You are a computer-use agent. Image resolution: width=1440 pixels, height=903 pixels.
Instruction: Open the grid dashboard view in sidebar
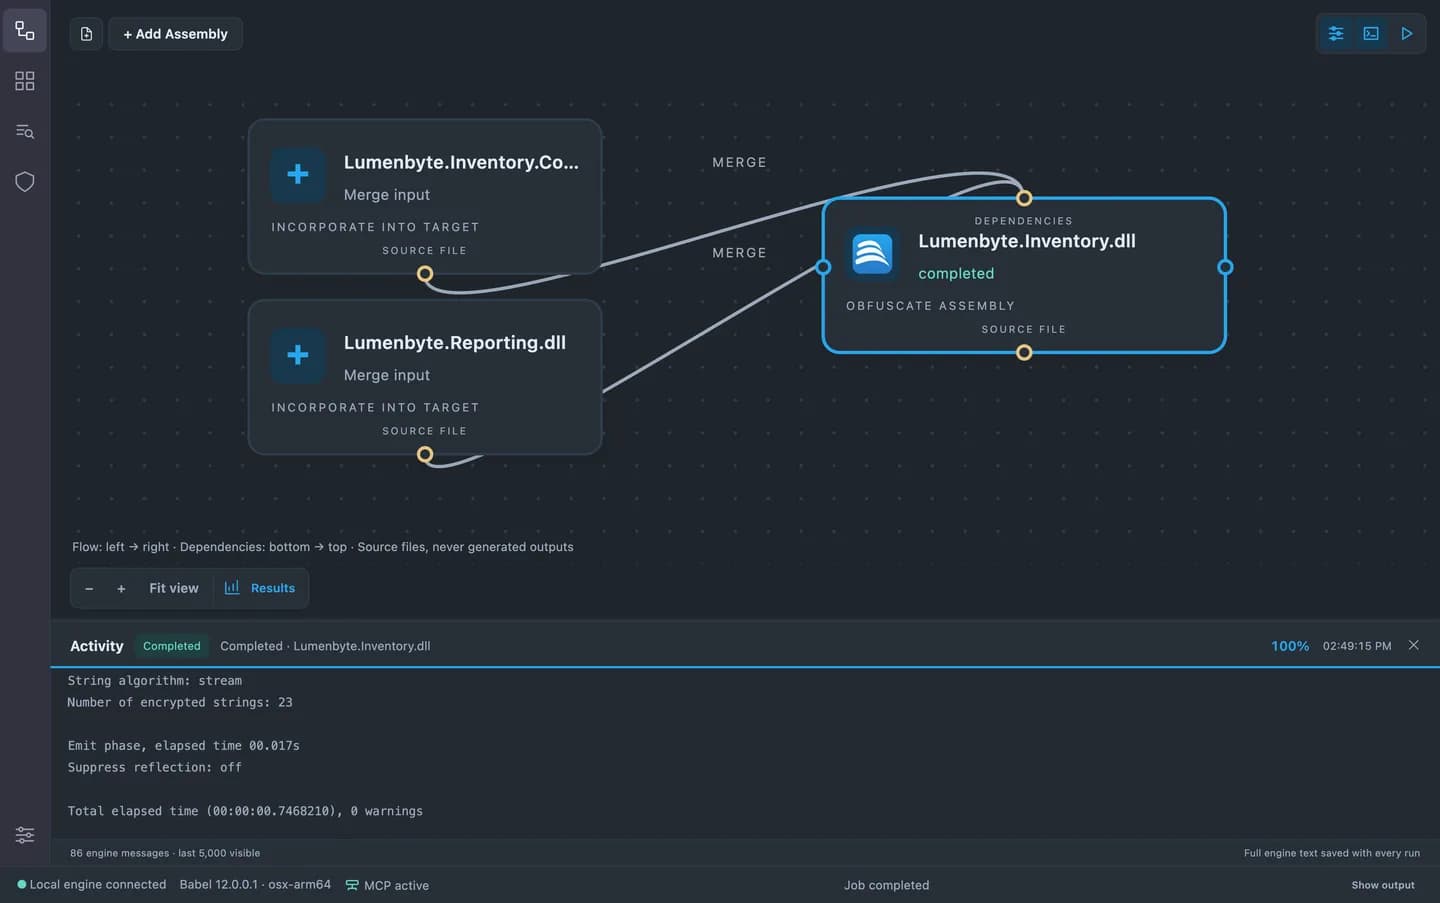pyautogui.click(x=25, y=81)
